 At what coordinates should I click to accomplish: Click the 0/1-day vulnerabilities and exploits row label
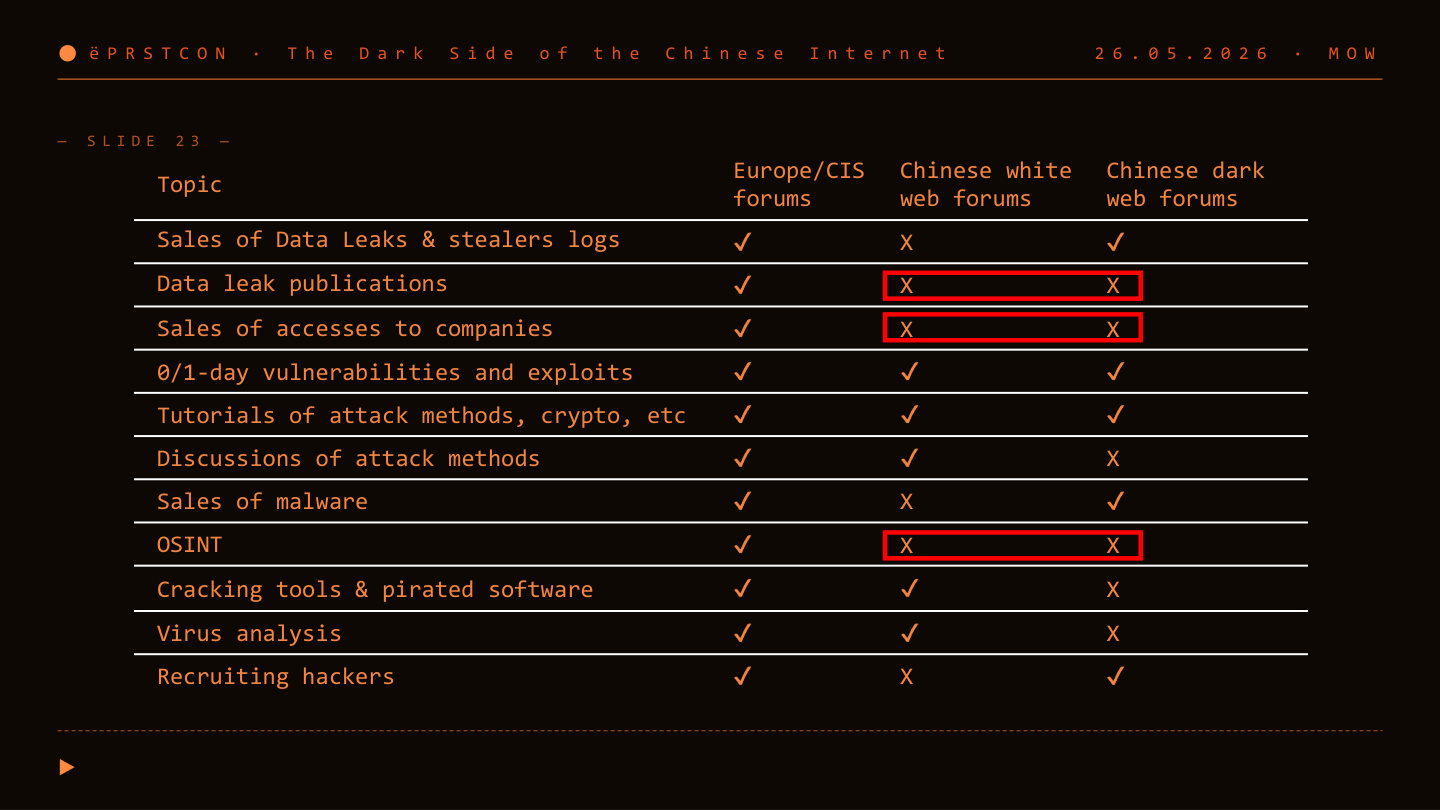395,373
